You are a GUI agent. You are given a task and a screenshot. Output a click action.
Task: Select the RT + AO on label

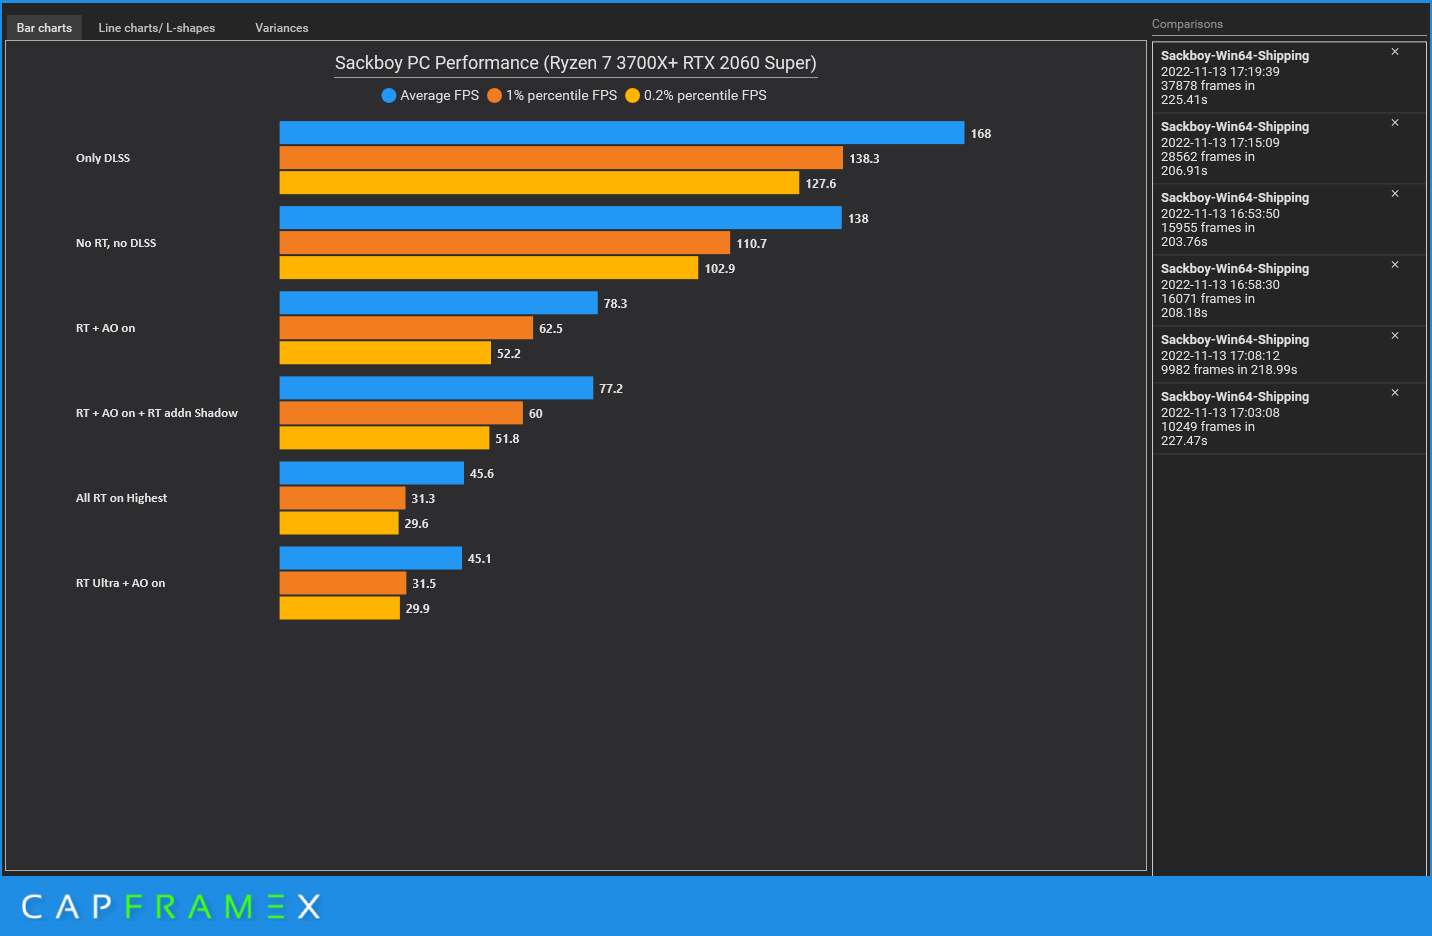(x=105, y=328)
